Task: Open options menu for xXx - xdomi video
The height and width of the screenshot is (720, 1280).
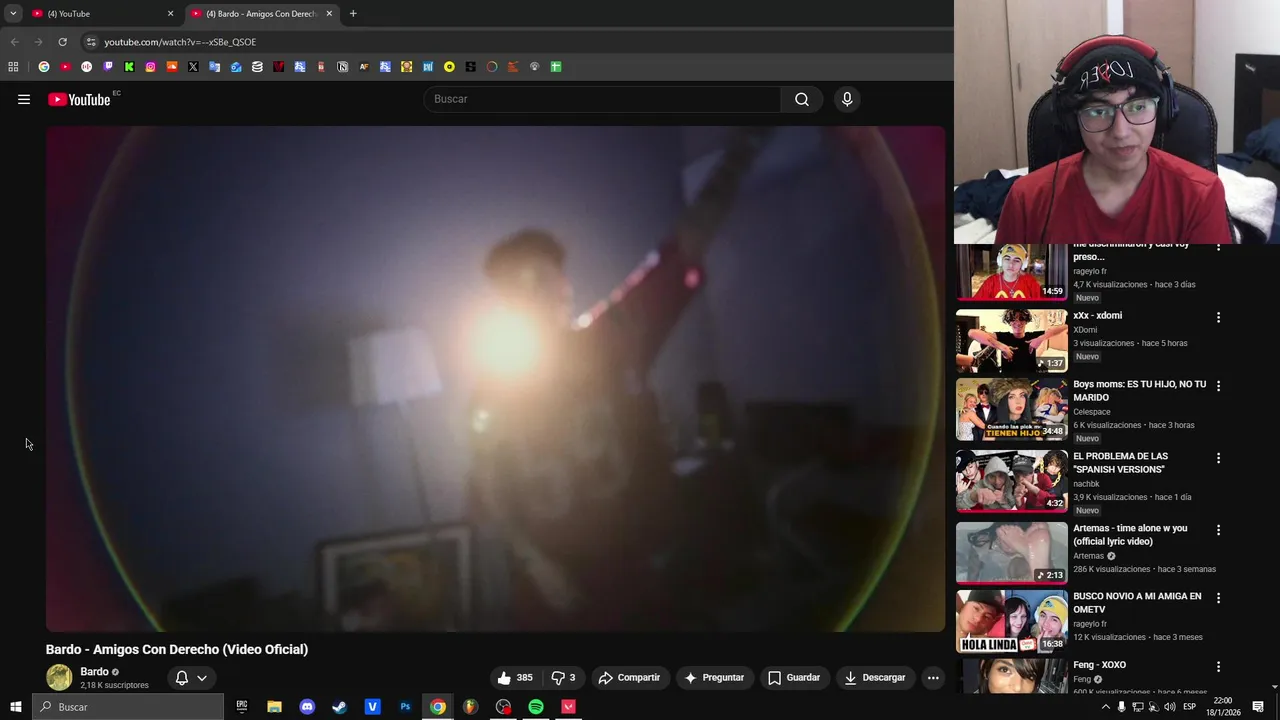Action: click(1218, 318)
